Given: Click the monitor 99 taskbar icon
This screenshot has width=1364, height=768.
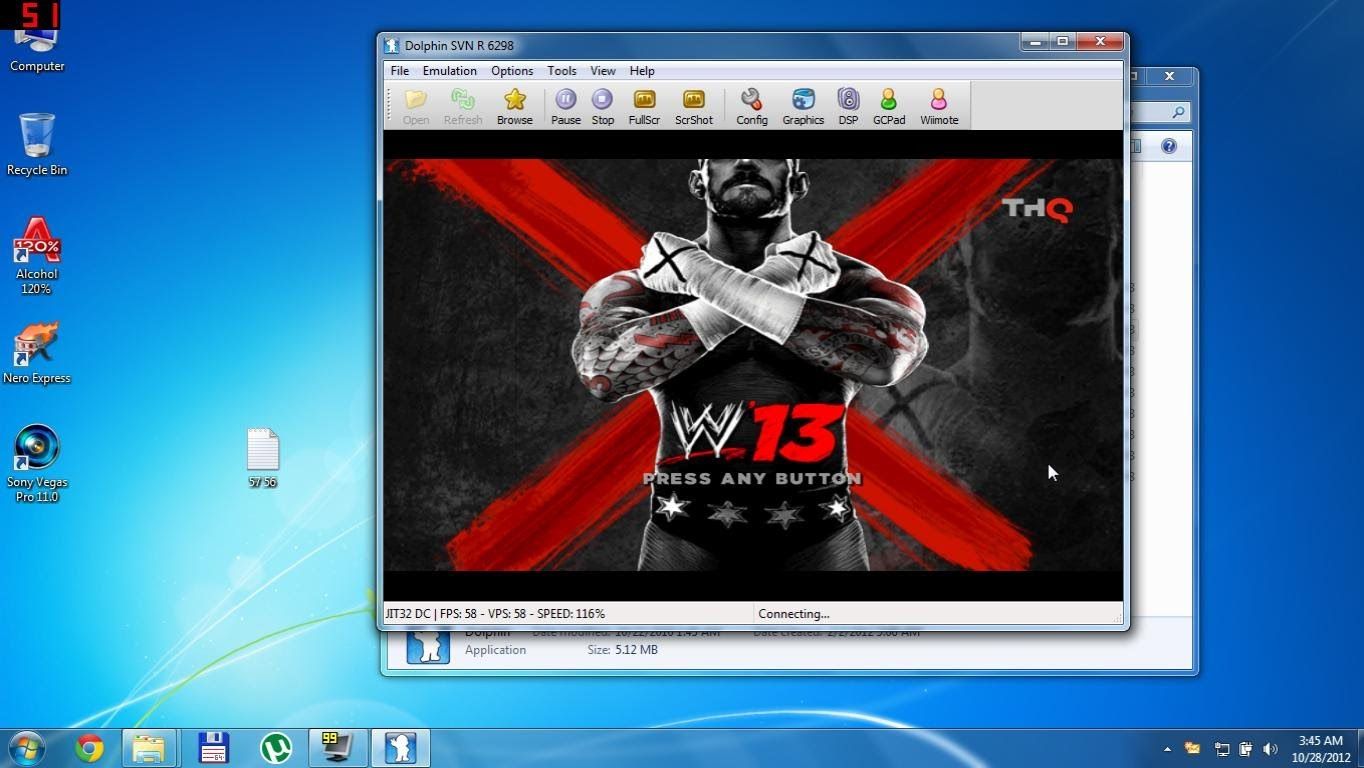Looking at the screenshot, I should tap(337, 748).
